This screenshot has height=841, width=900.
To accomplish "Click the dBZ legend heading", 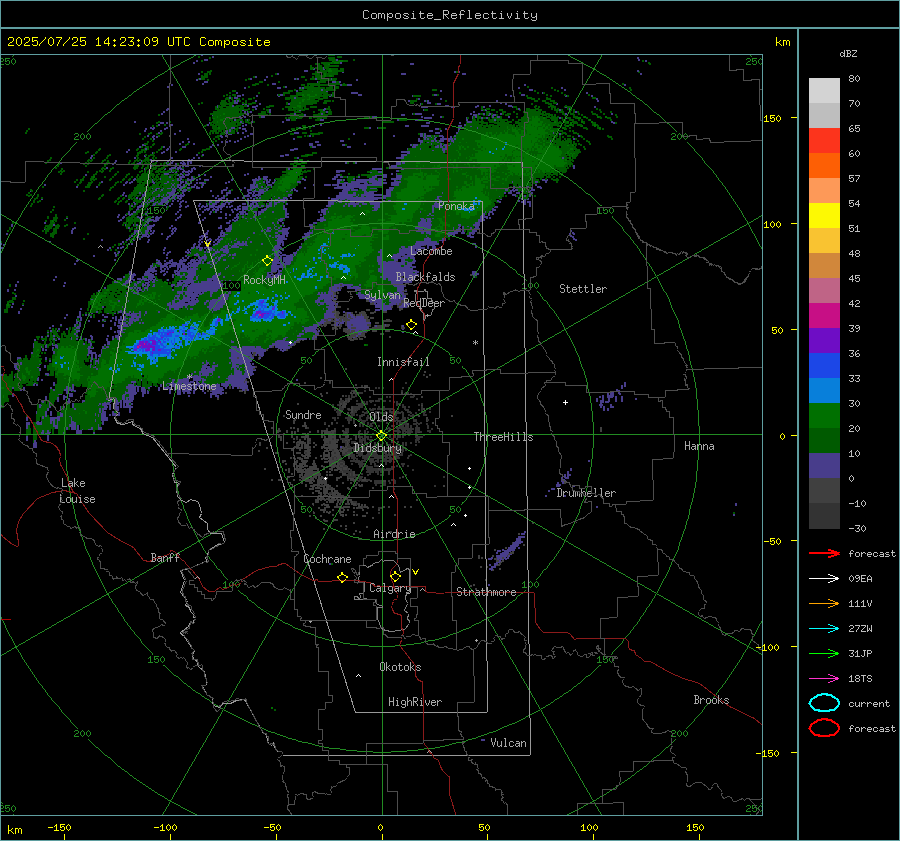I will pyautogui.click(x=848, y=54).
